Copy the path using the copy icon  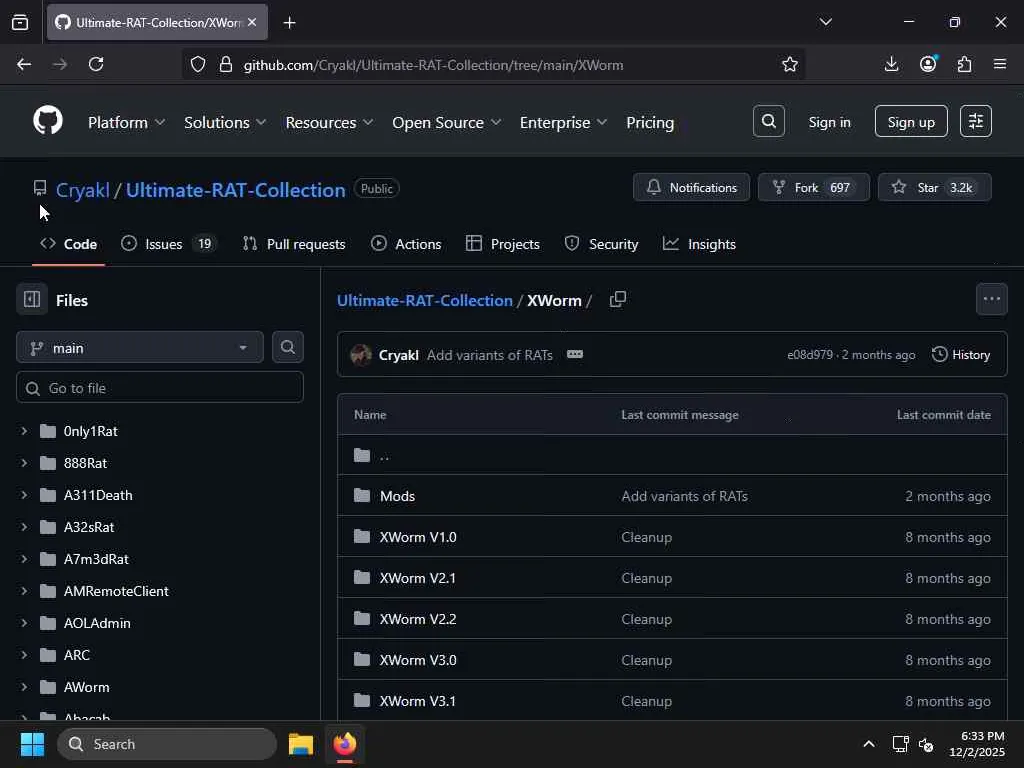coord(617,299)
